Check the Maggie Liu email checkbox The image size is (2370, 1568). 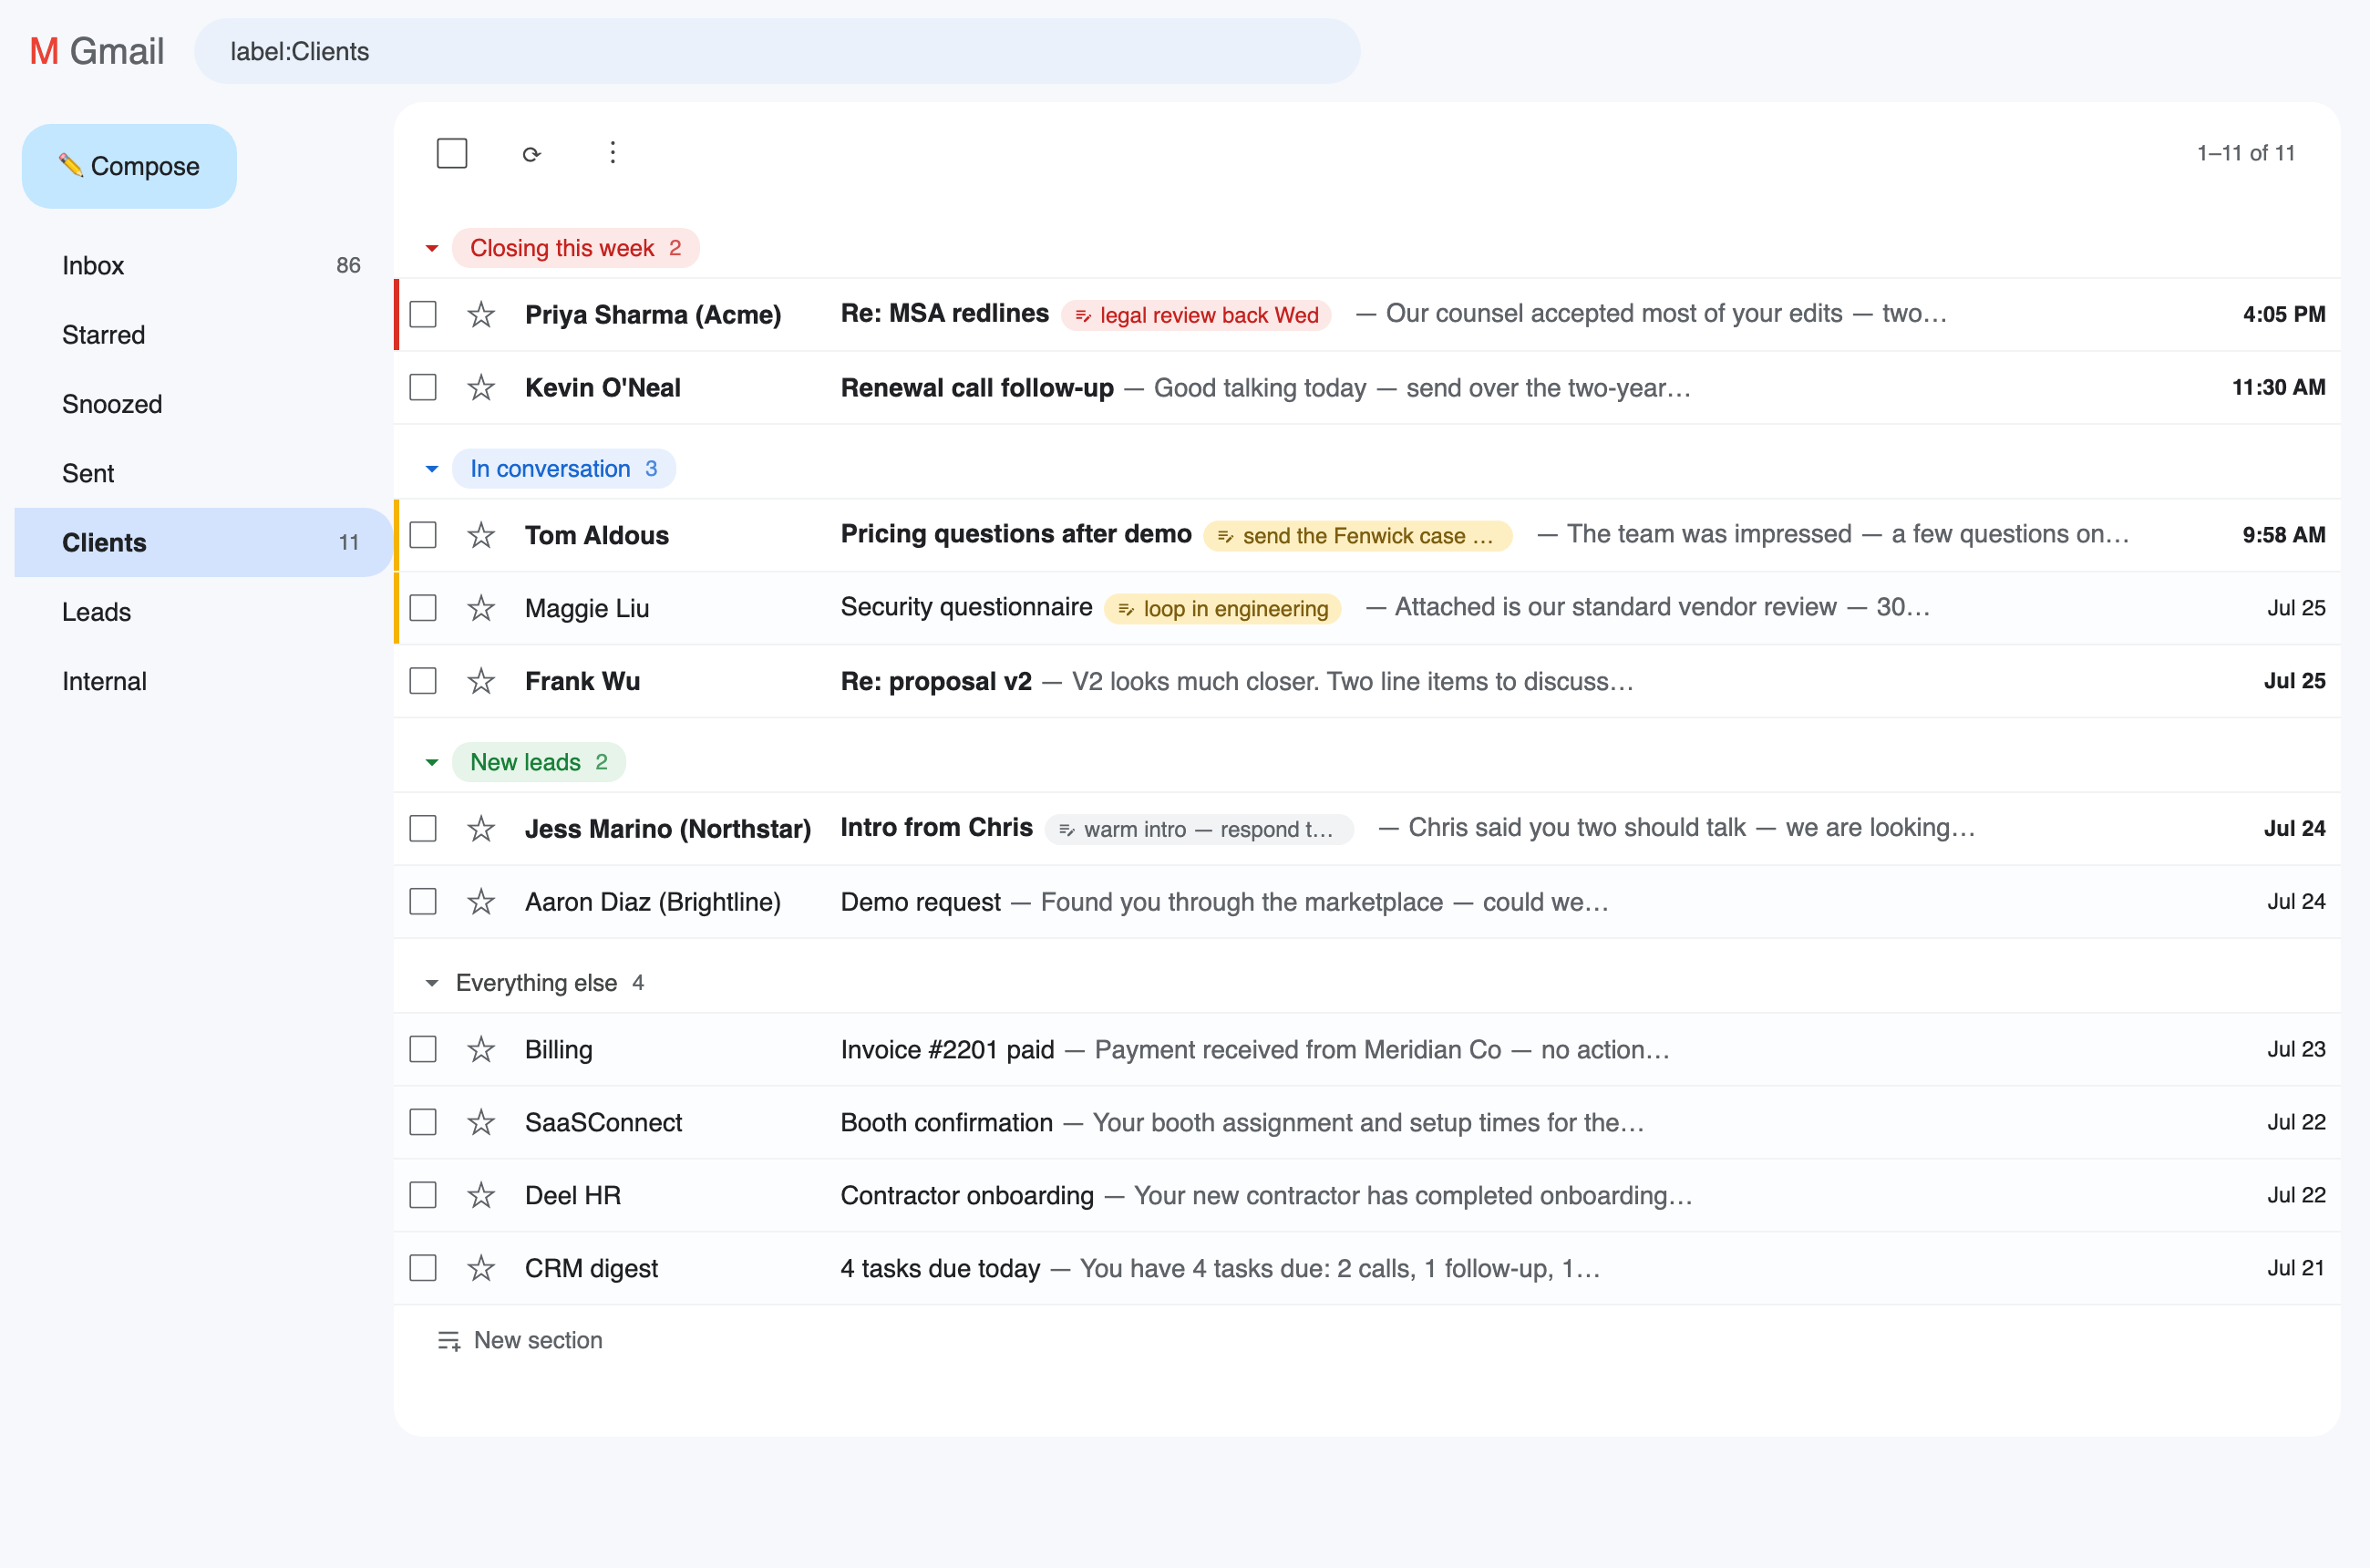423,608
